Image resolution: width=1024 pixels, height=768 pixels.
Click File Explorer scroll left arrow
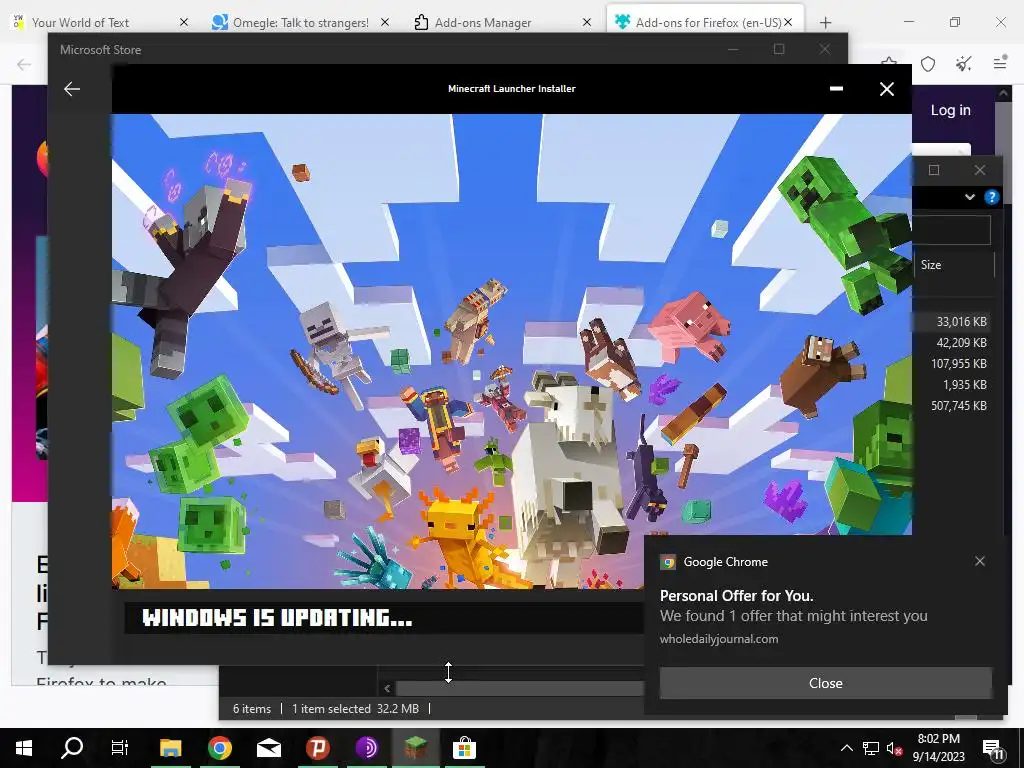point(387,688)
